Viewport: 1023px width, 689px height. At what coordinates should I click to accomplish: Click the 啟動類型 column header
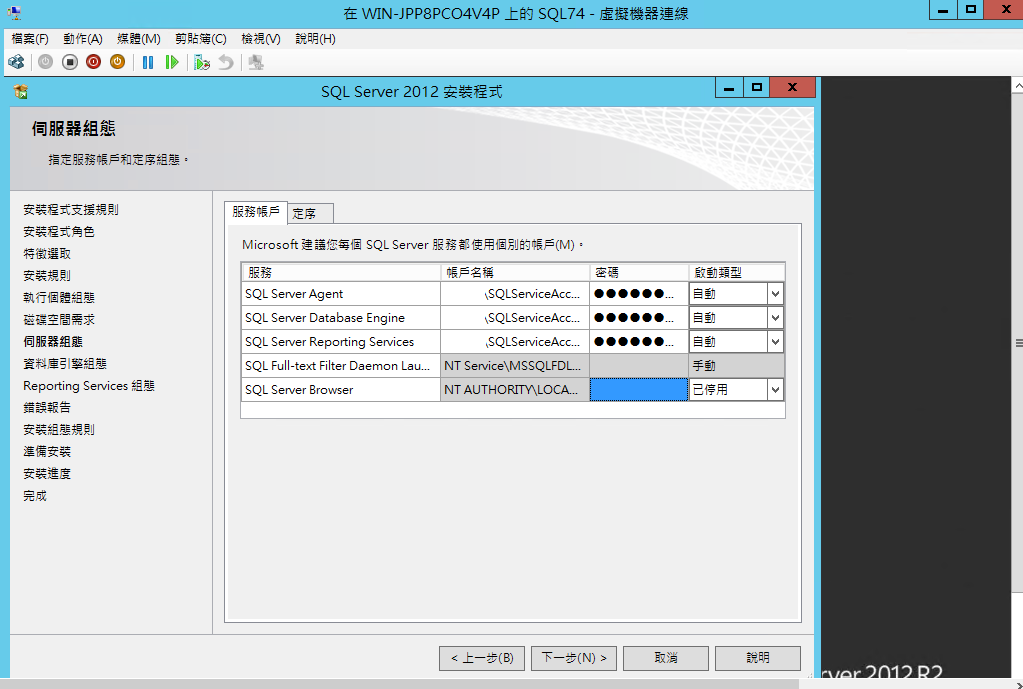coord(737,272)
